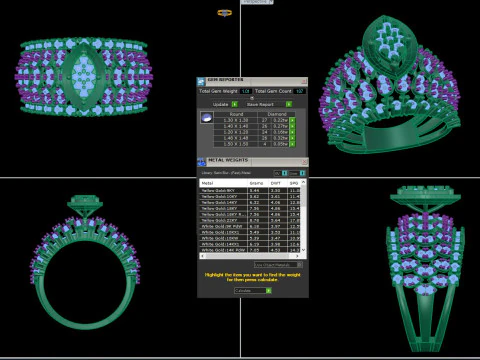Image resolution: width=480 pixels, height=360 pixels.
Task: Click the green Calculate arrow button
Action: 269,291
